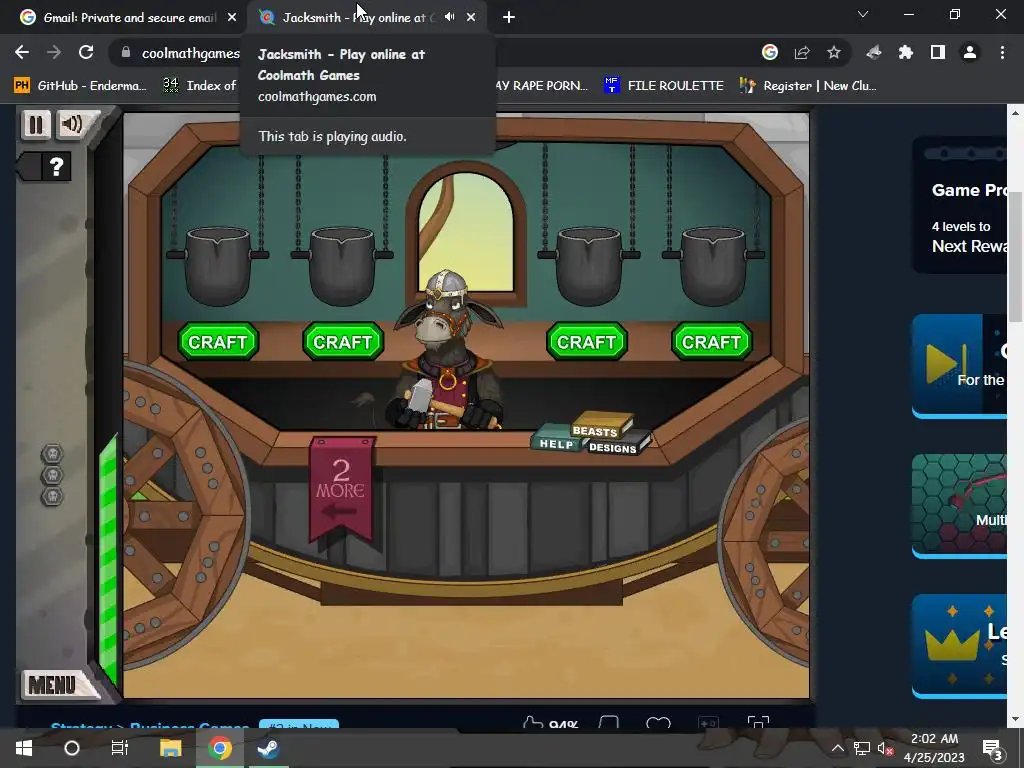Toggle the browser side panel
Screen dimensions: 1024x768
coord(938,52)
